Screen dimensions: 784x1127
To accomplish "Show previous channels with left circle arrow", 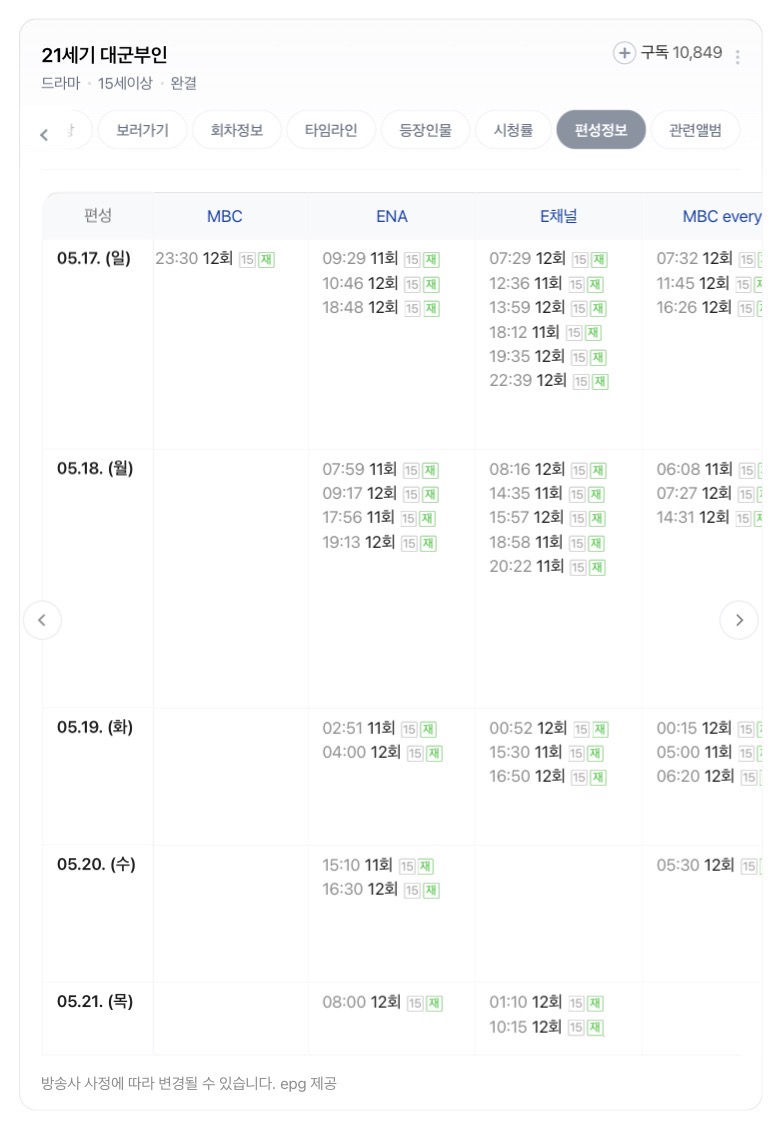I will [x=42, y=620].
